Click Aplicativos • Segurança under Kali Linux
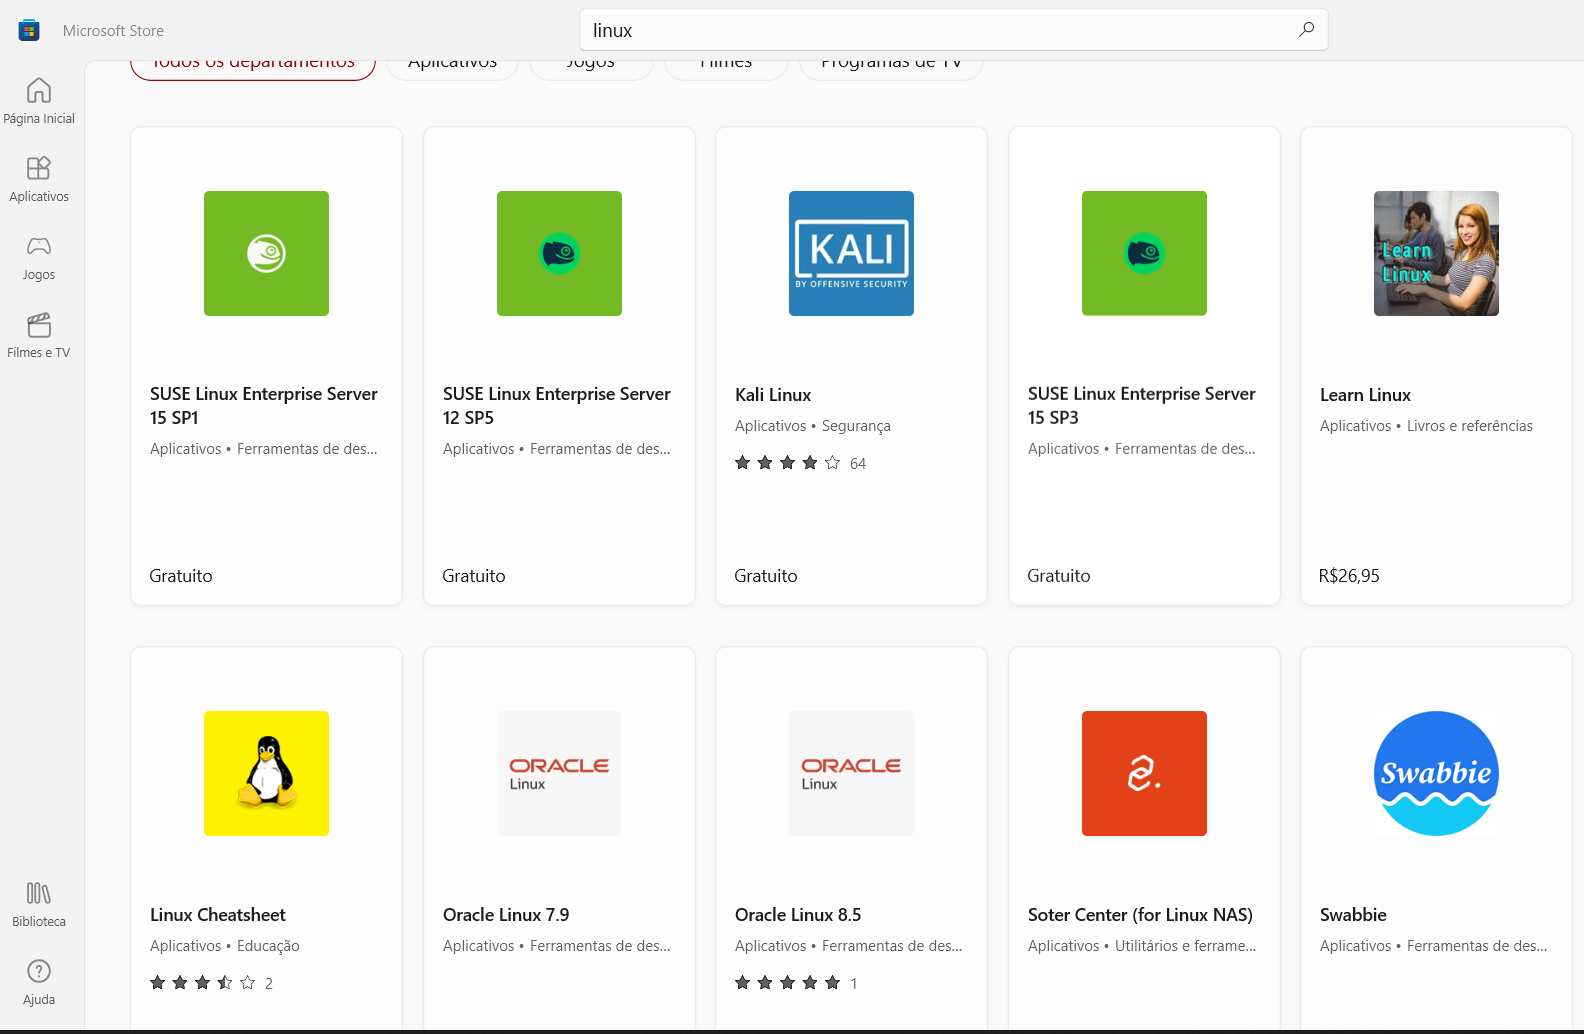1584x1034 pixels. [813, 426]
